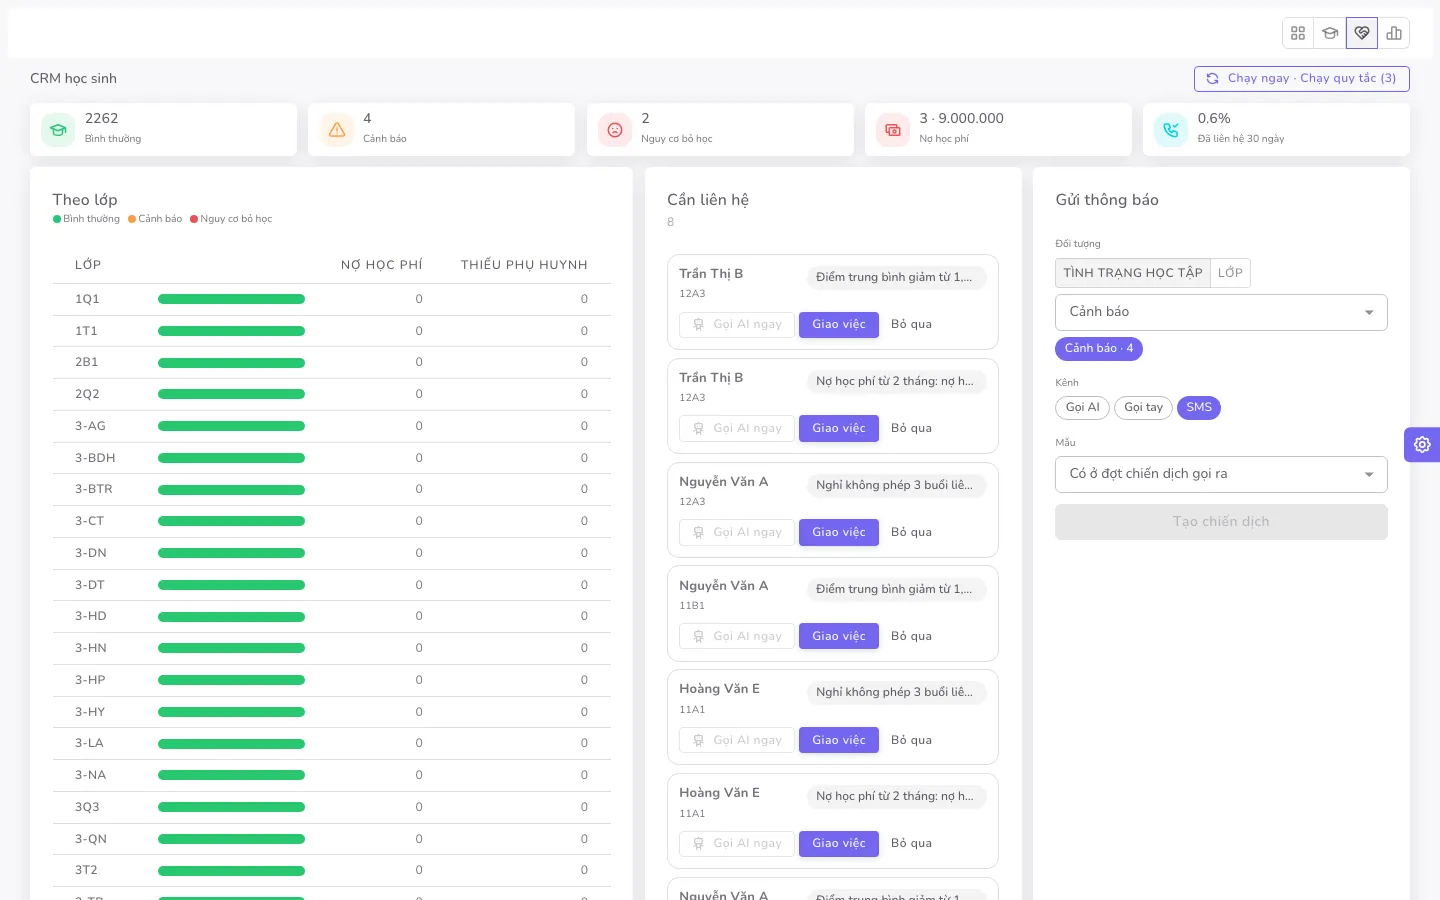
Task: Toggle the SMS channel chip
Action: 1199,408
